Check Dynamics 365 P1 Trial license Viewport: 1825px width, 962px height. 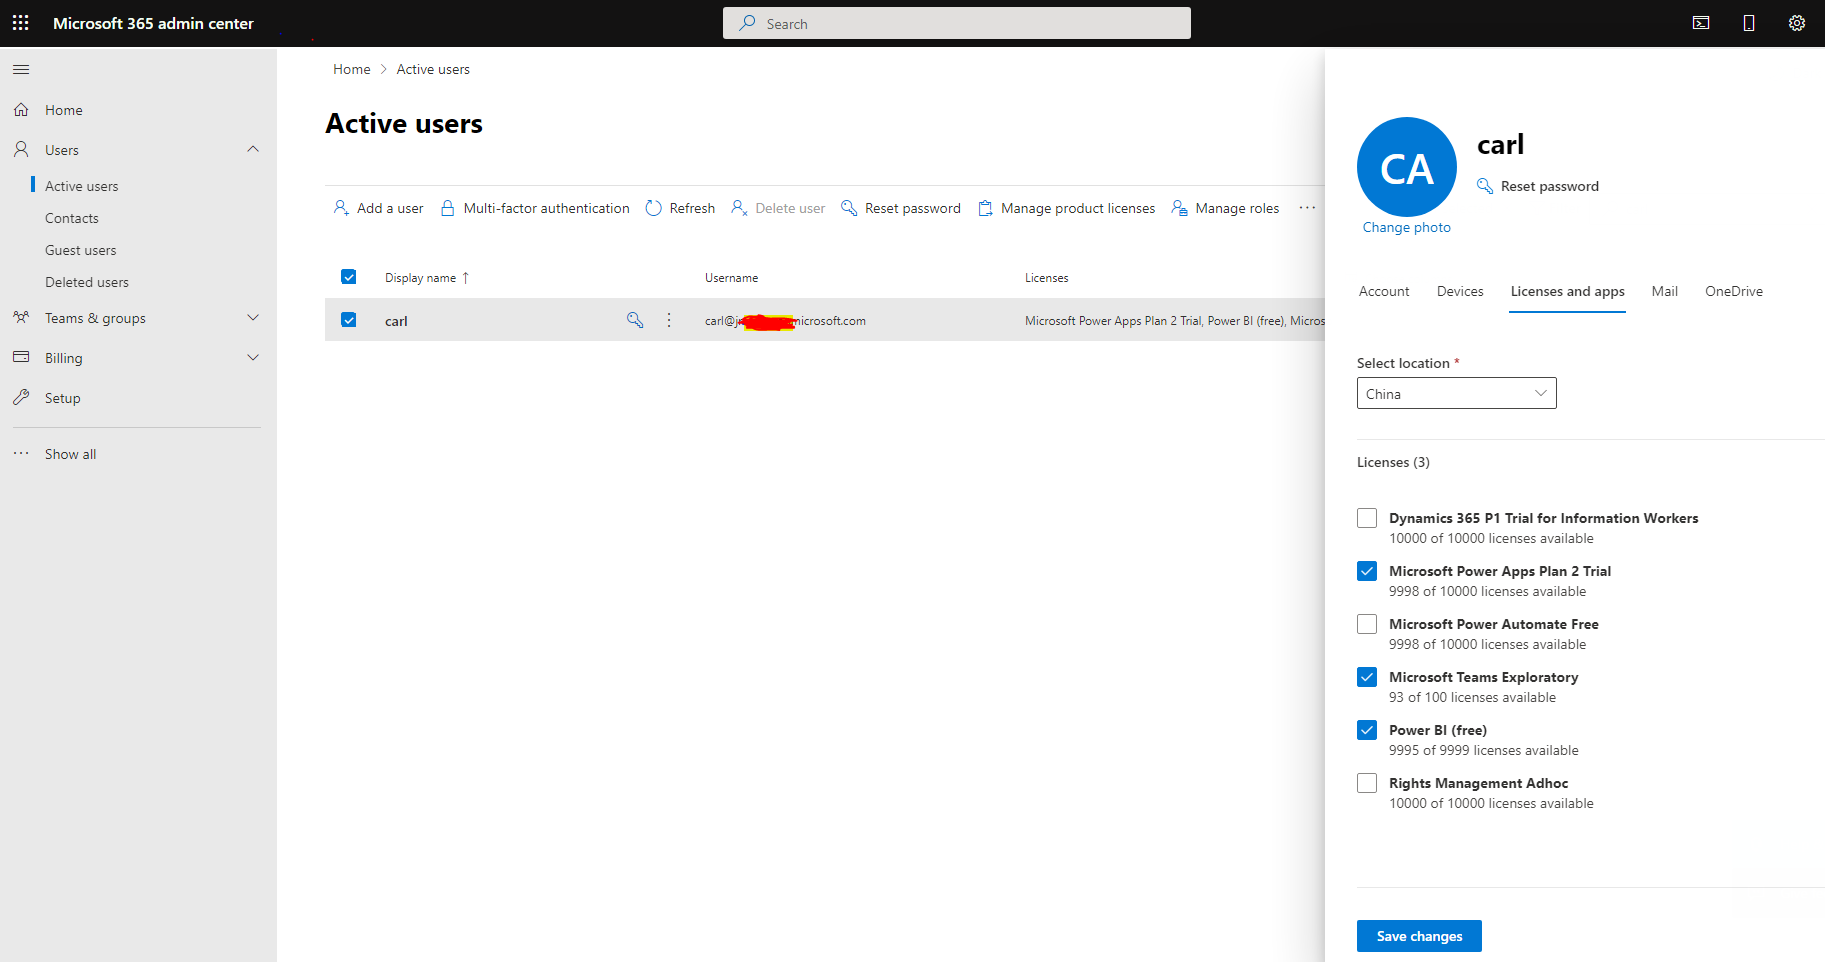[1367, 518]
